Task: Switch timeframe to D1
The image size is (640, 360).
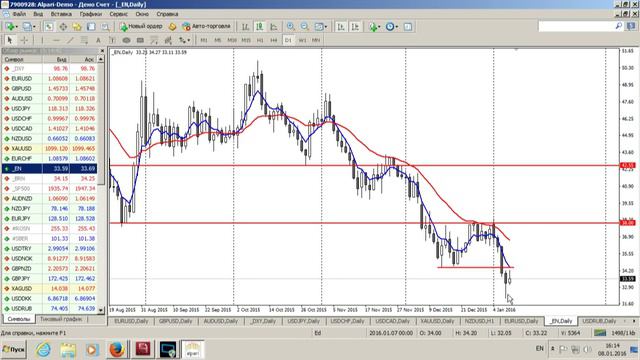Action: 288,40
